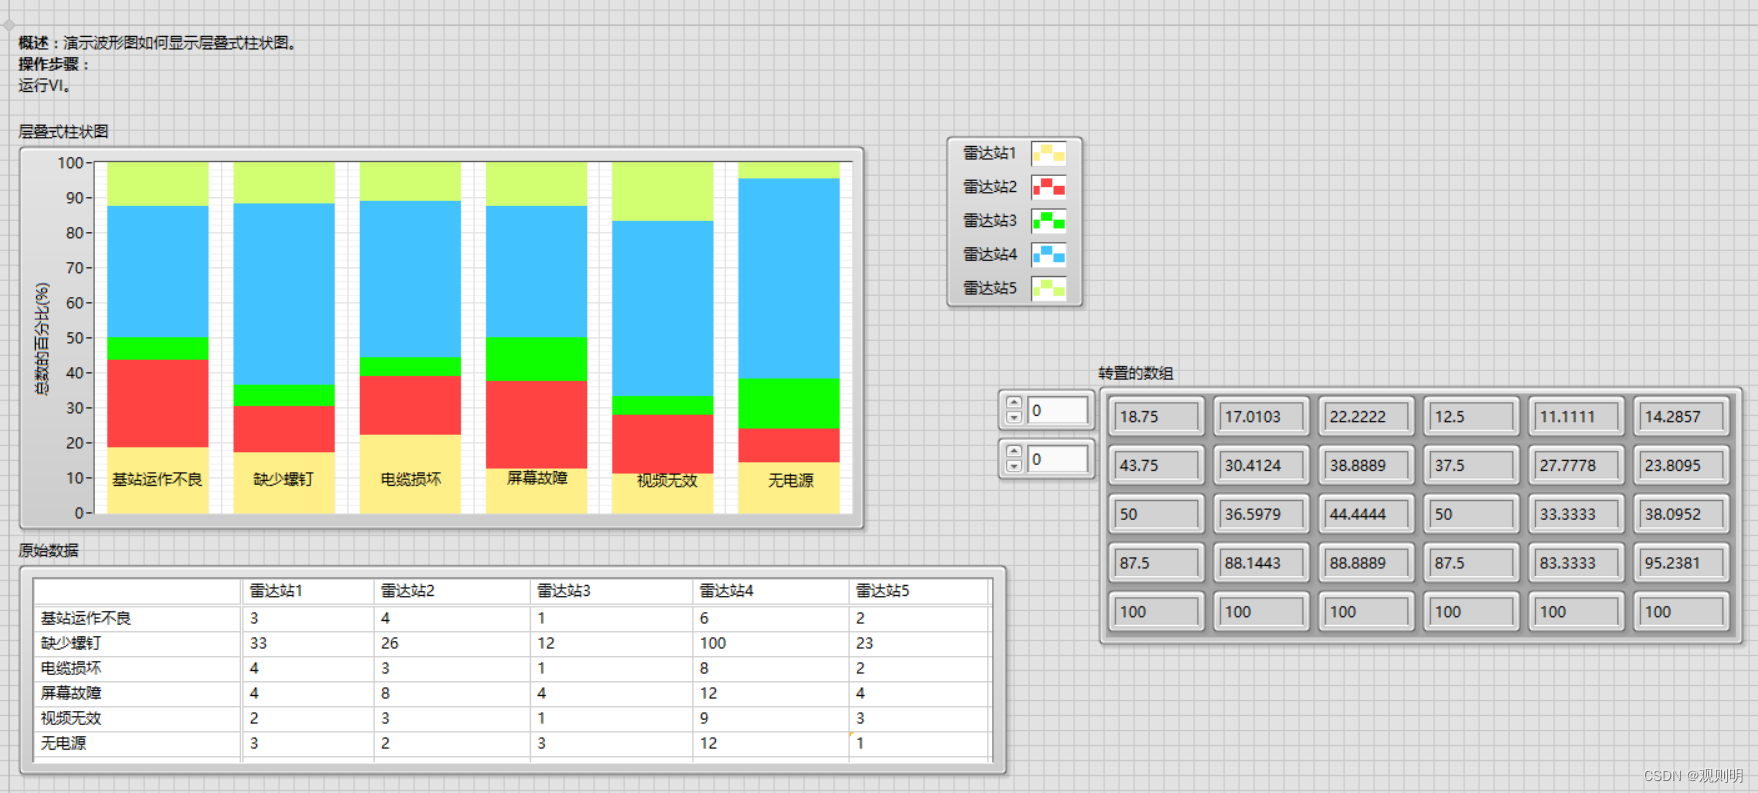The width and height of the screenshot is (1758, 793).
Task: Click the array cell with 88.8889
Action: coord(1367,564)
